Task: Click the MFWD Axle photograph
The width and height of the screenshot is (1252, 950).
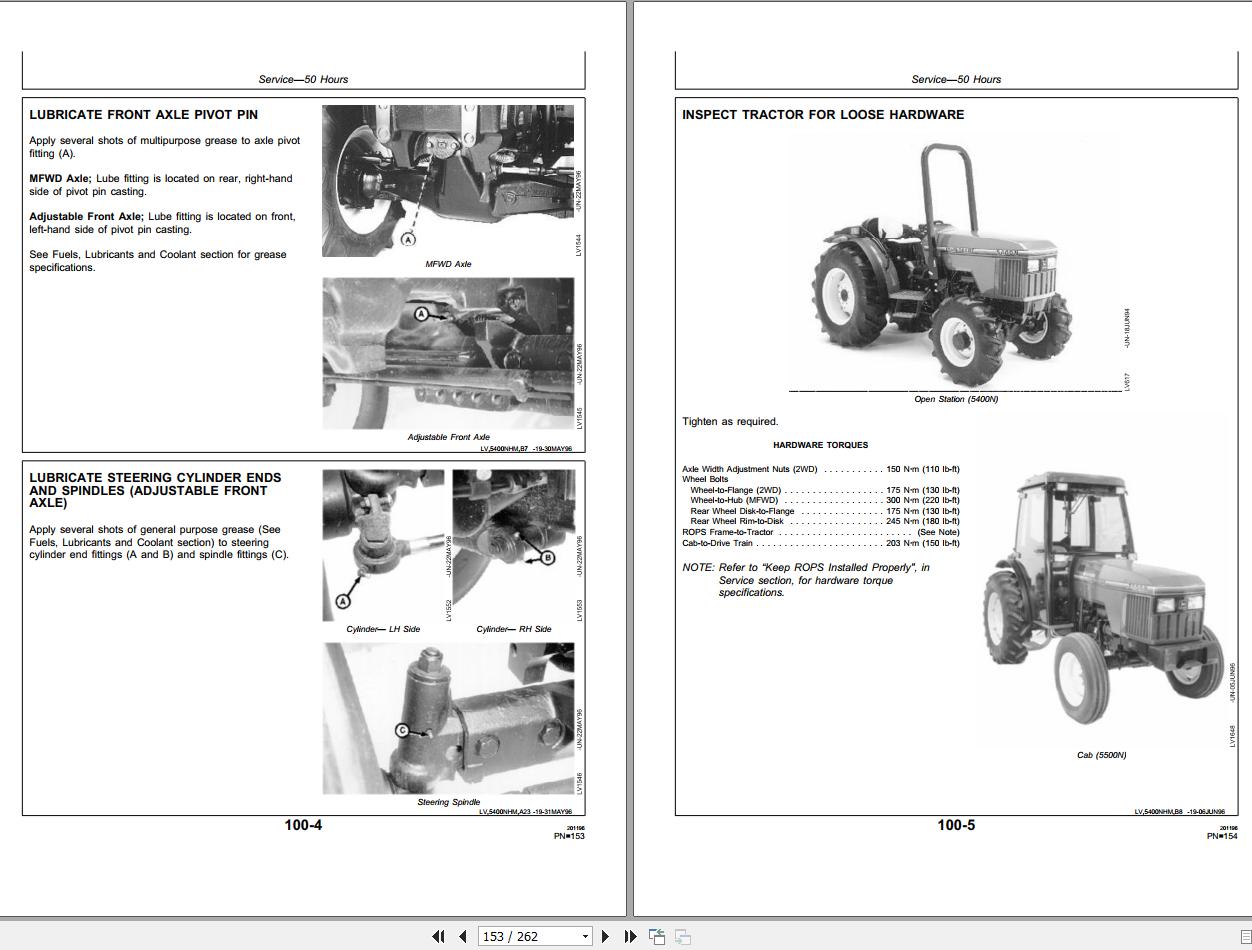Action: pyautogui.click(x=447, y=180)
